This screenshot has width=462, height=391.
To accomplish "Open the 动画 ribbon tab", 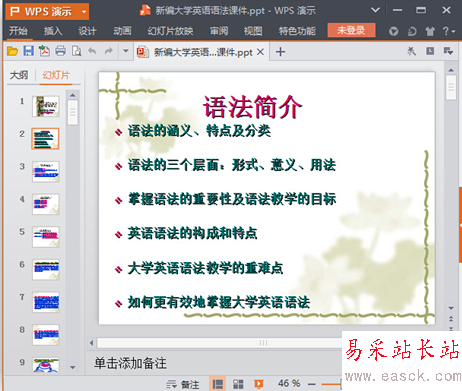I will pos(122,31).
